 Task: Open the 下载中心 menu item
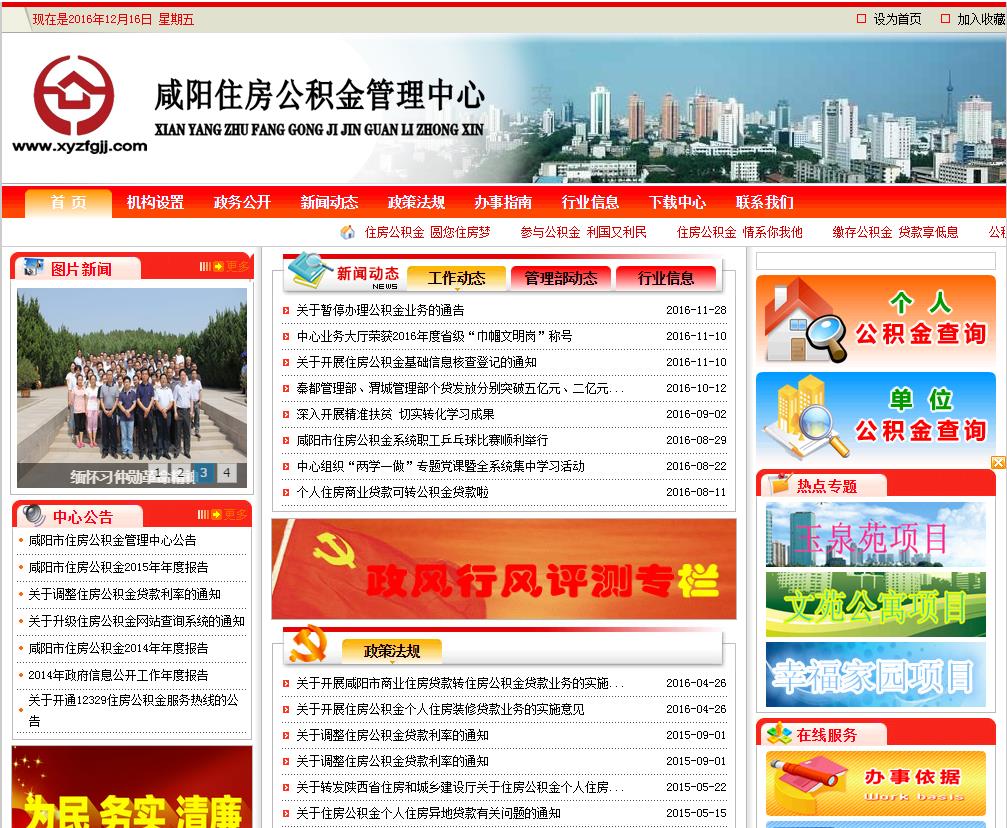[677, 202]
